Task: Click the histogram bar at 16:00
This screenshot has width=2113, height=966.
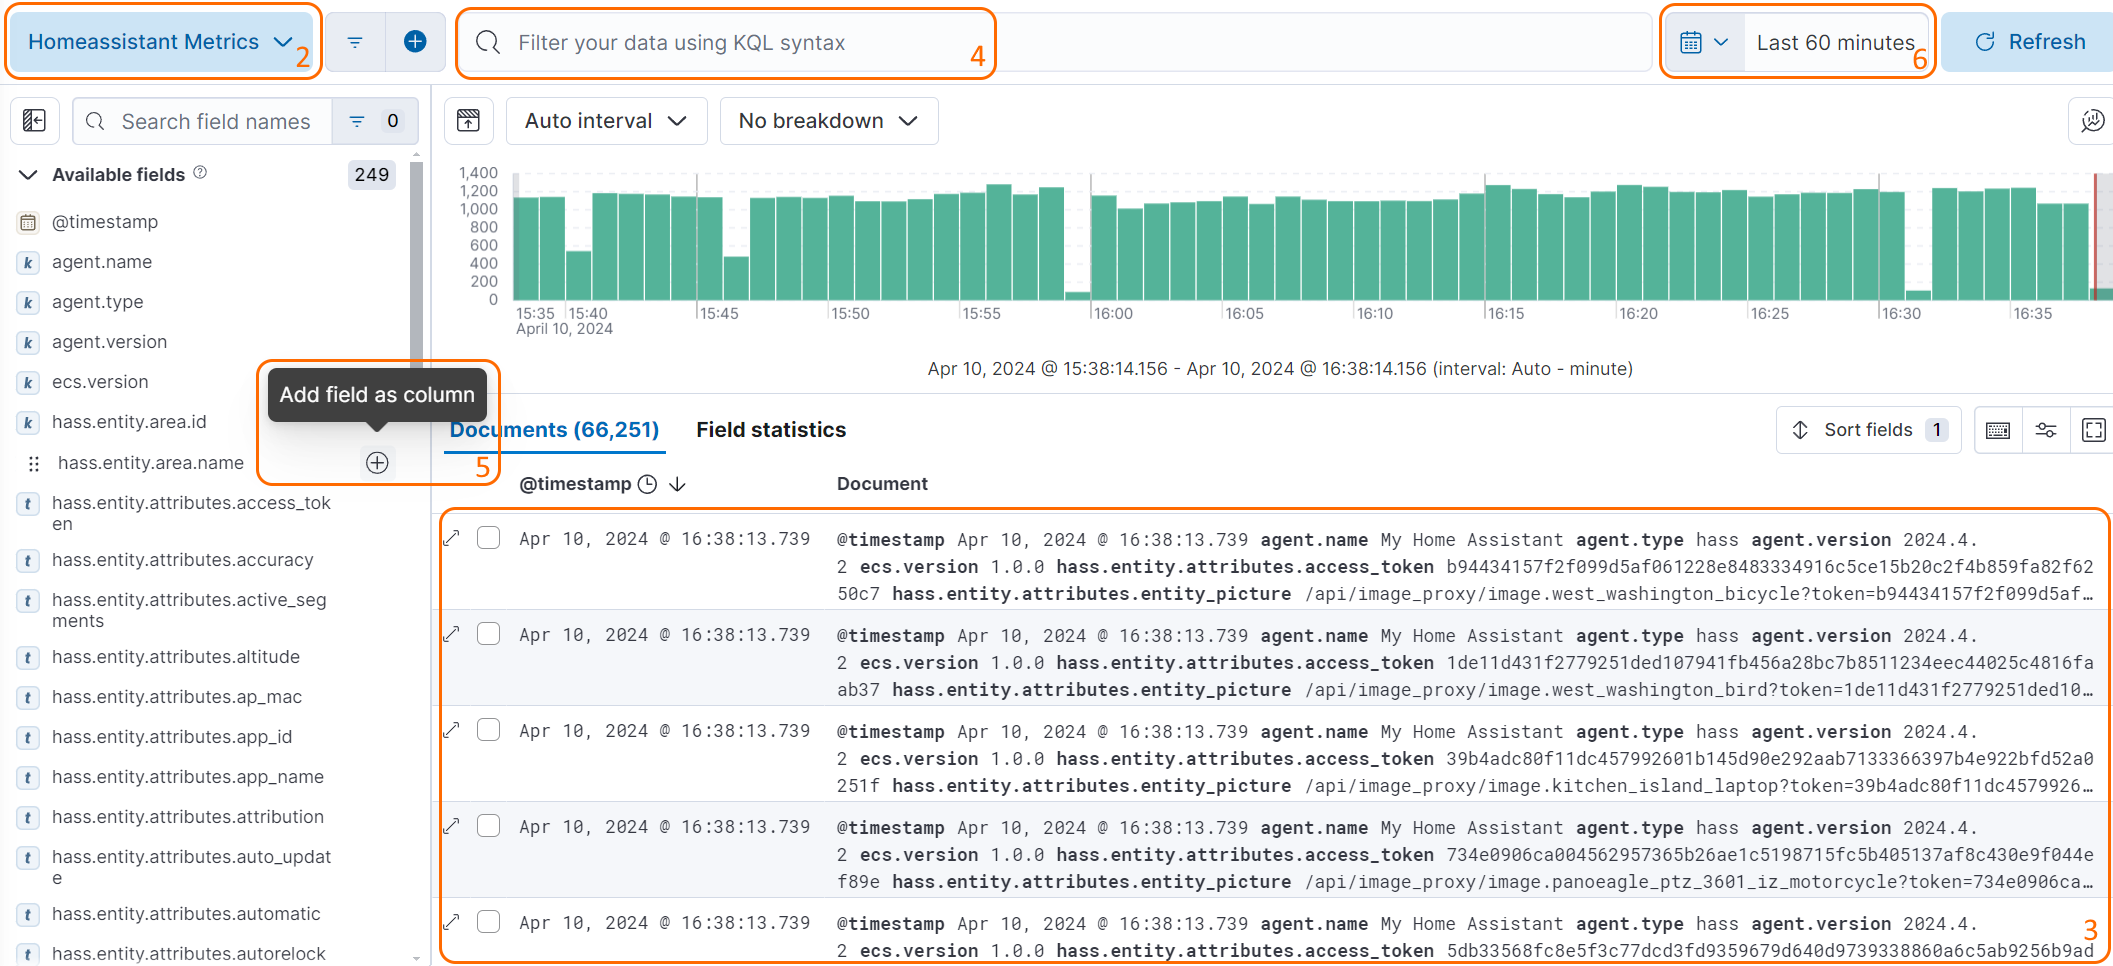Action: point(1103,247)
